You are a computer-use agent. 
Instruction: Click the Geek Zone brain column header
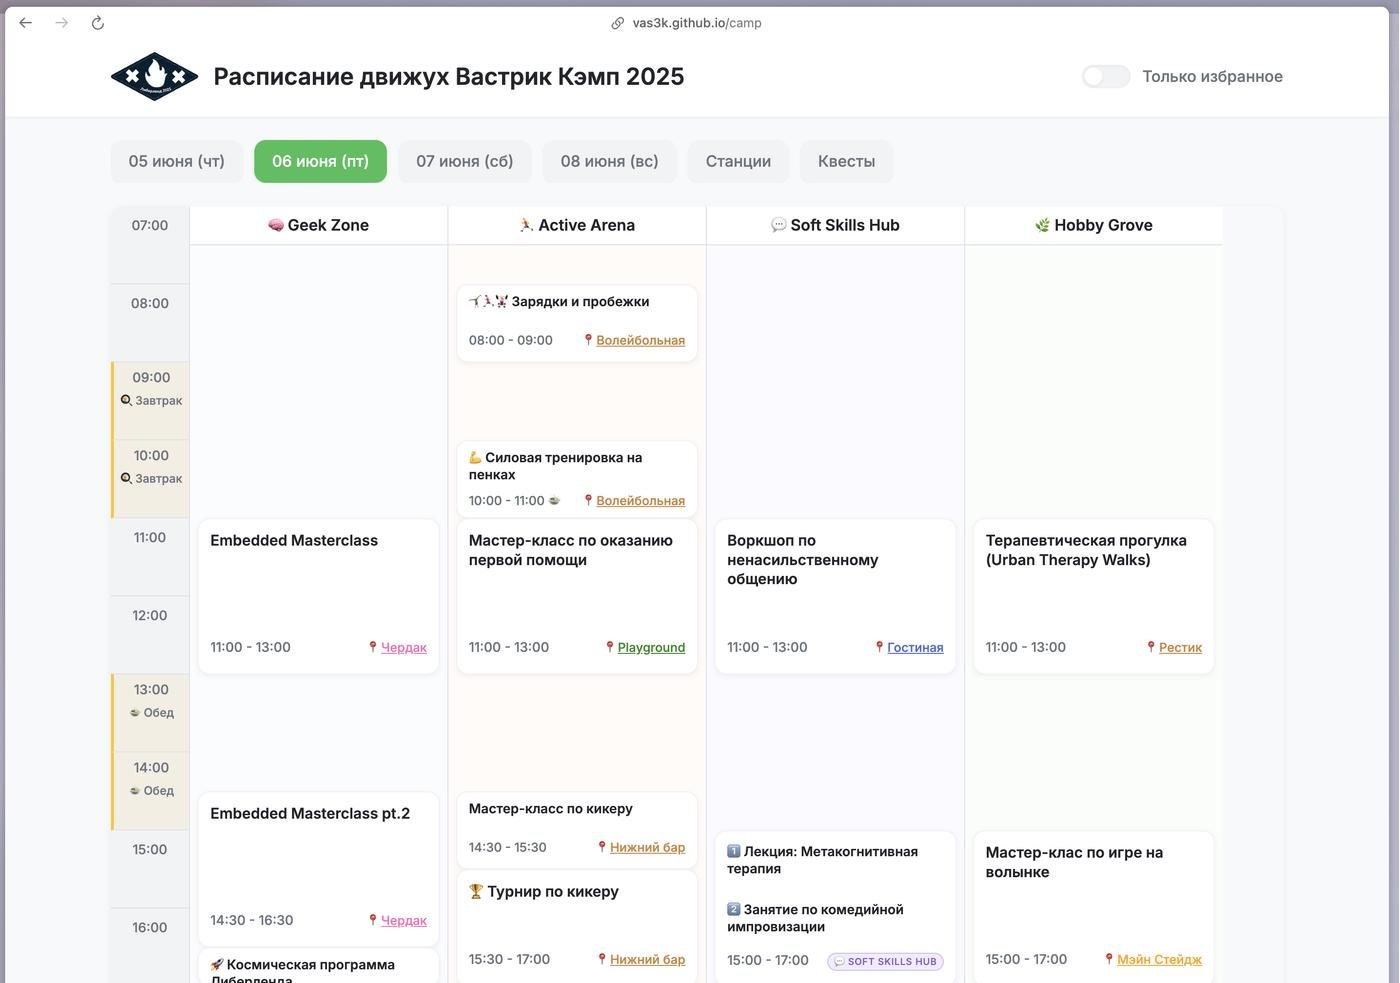tap(318, 225)
